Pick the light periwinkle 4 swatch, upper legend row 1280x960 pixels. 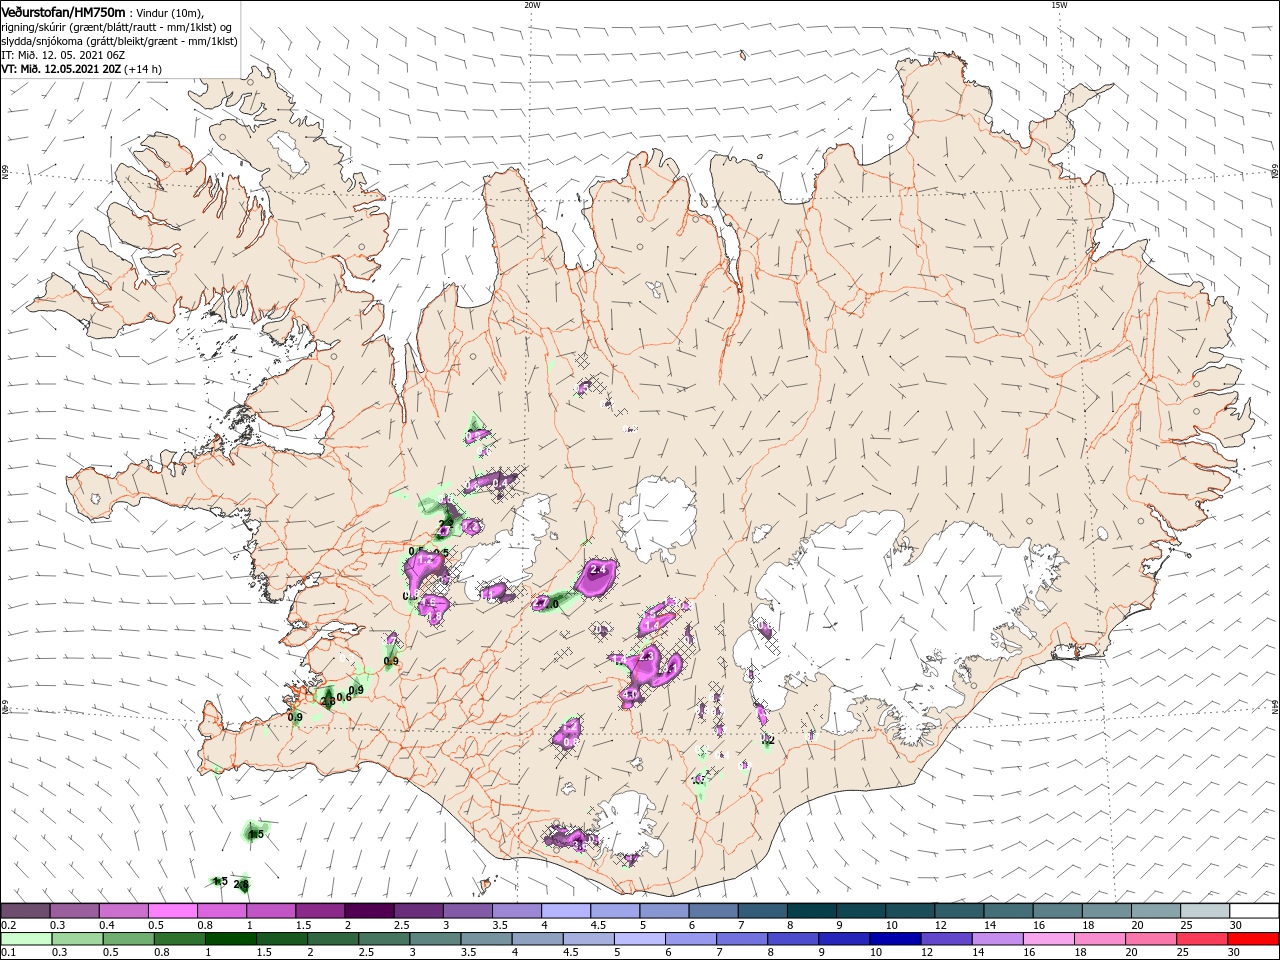564,911
